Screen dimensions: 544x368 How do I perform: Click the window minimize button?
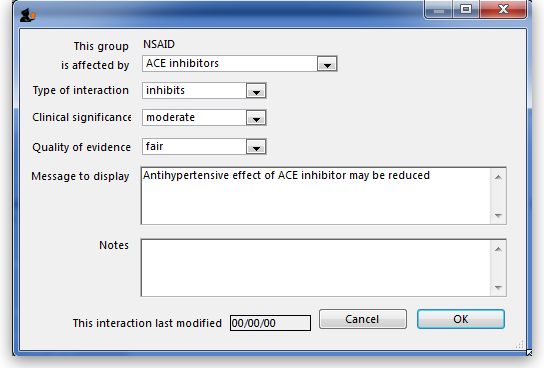pos(439,9)
